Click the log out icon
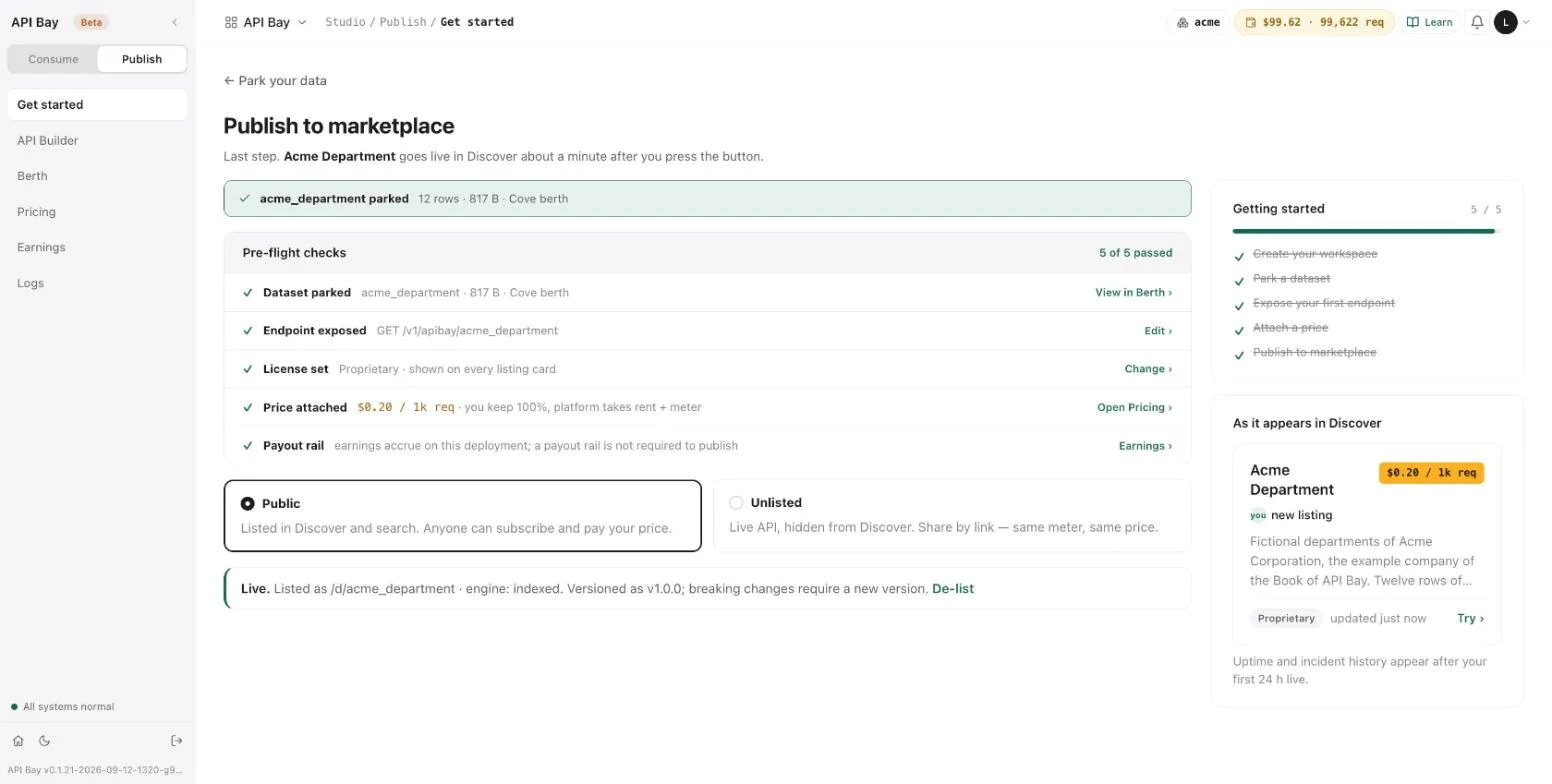 point(177,741)
